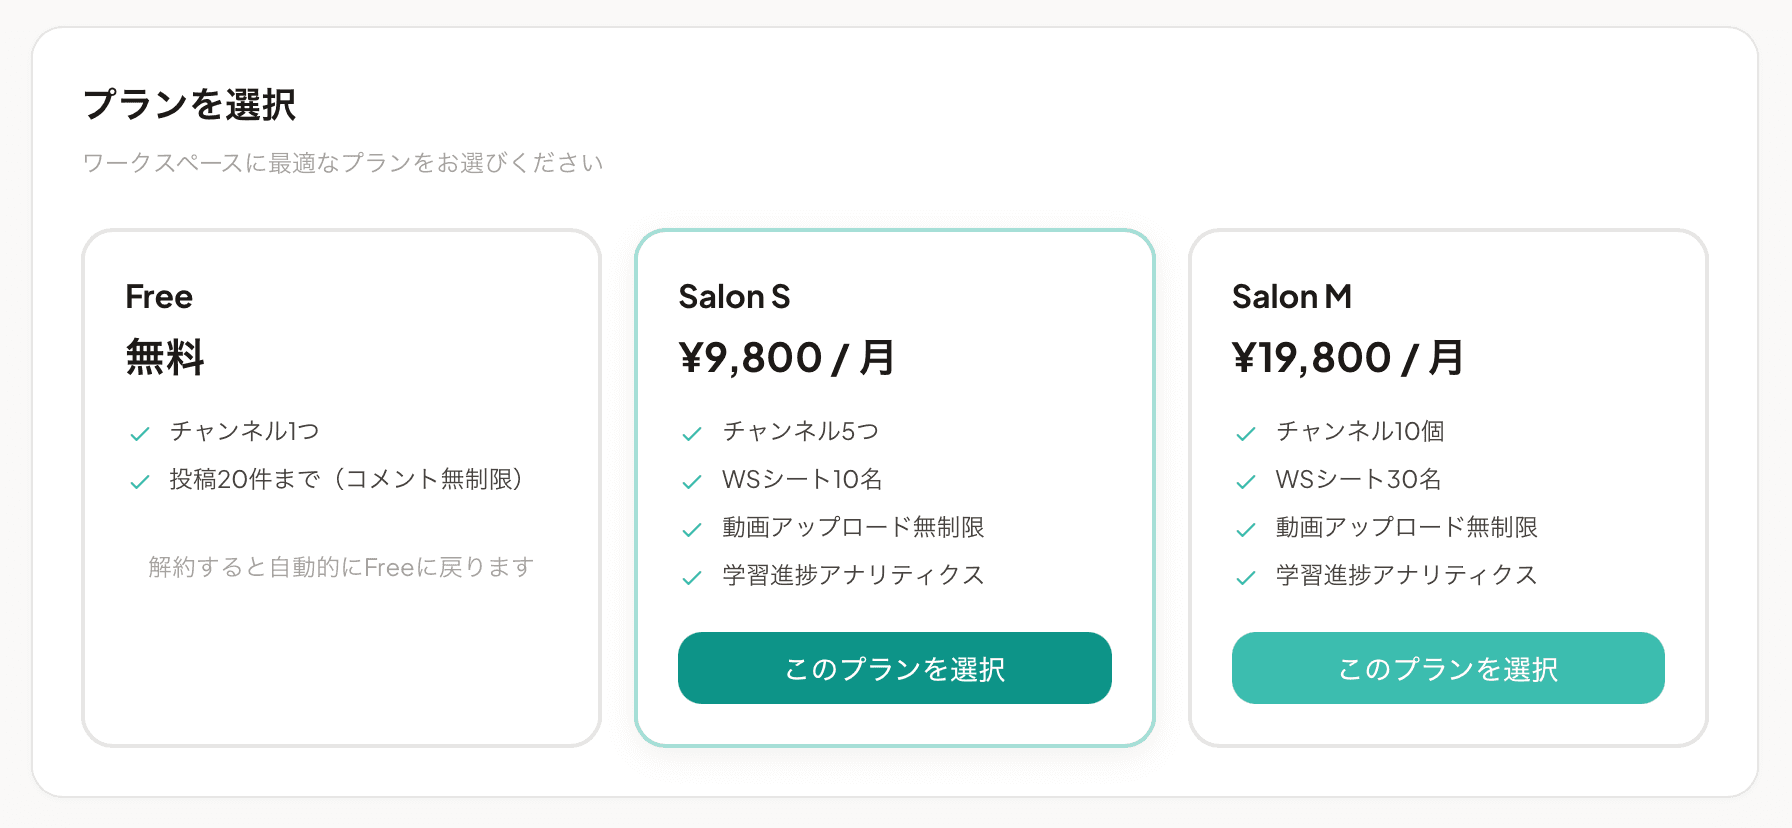The height and width of the screenshot is (828, 1792).
Task: Click the checkmark beside WSシート30名 in Salon M
Action: coord(1245,480)
